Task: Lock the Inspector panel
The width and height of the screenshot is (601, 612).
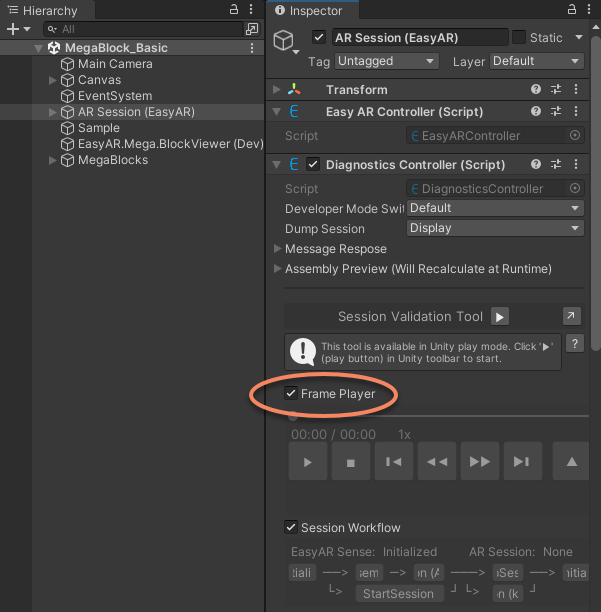Action: (x=572, y=9)
